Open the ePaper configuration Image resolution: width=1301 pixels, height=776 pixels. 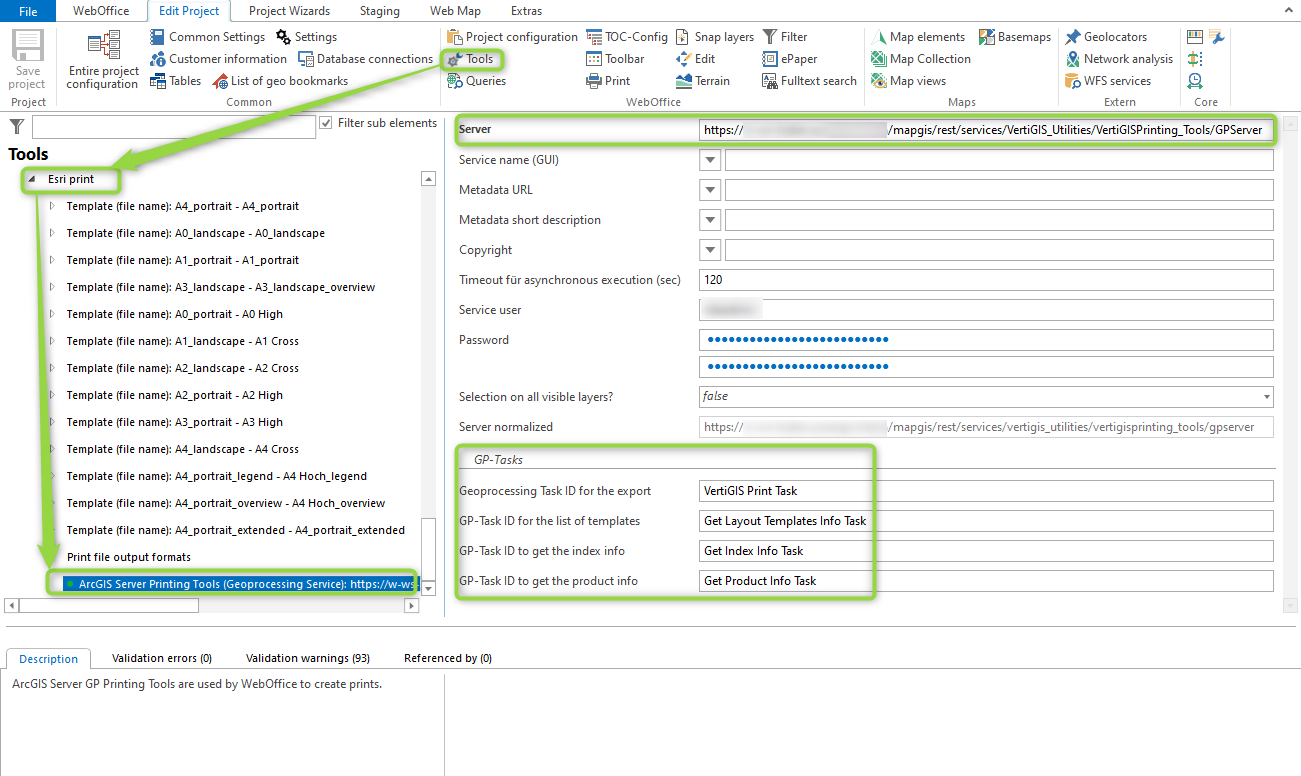(770, 59)
